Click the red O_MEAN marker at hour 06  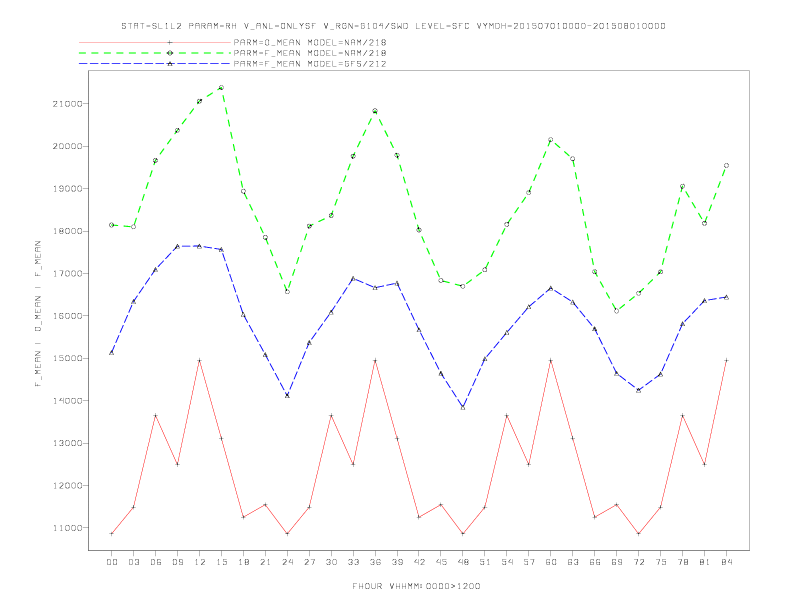tap(156, 416)
